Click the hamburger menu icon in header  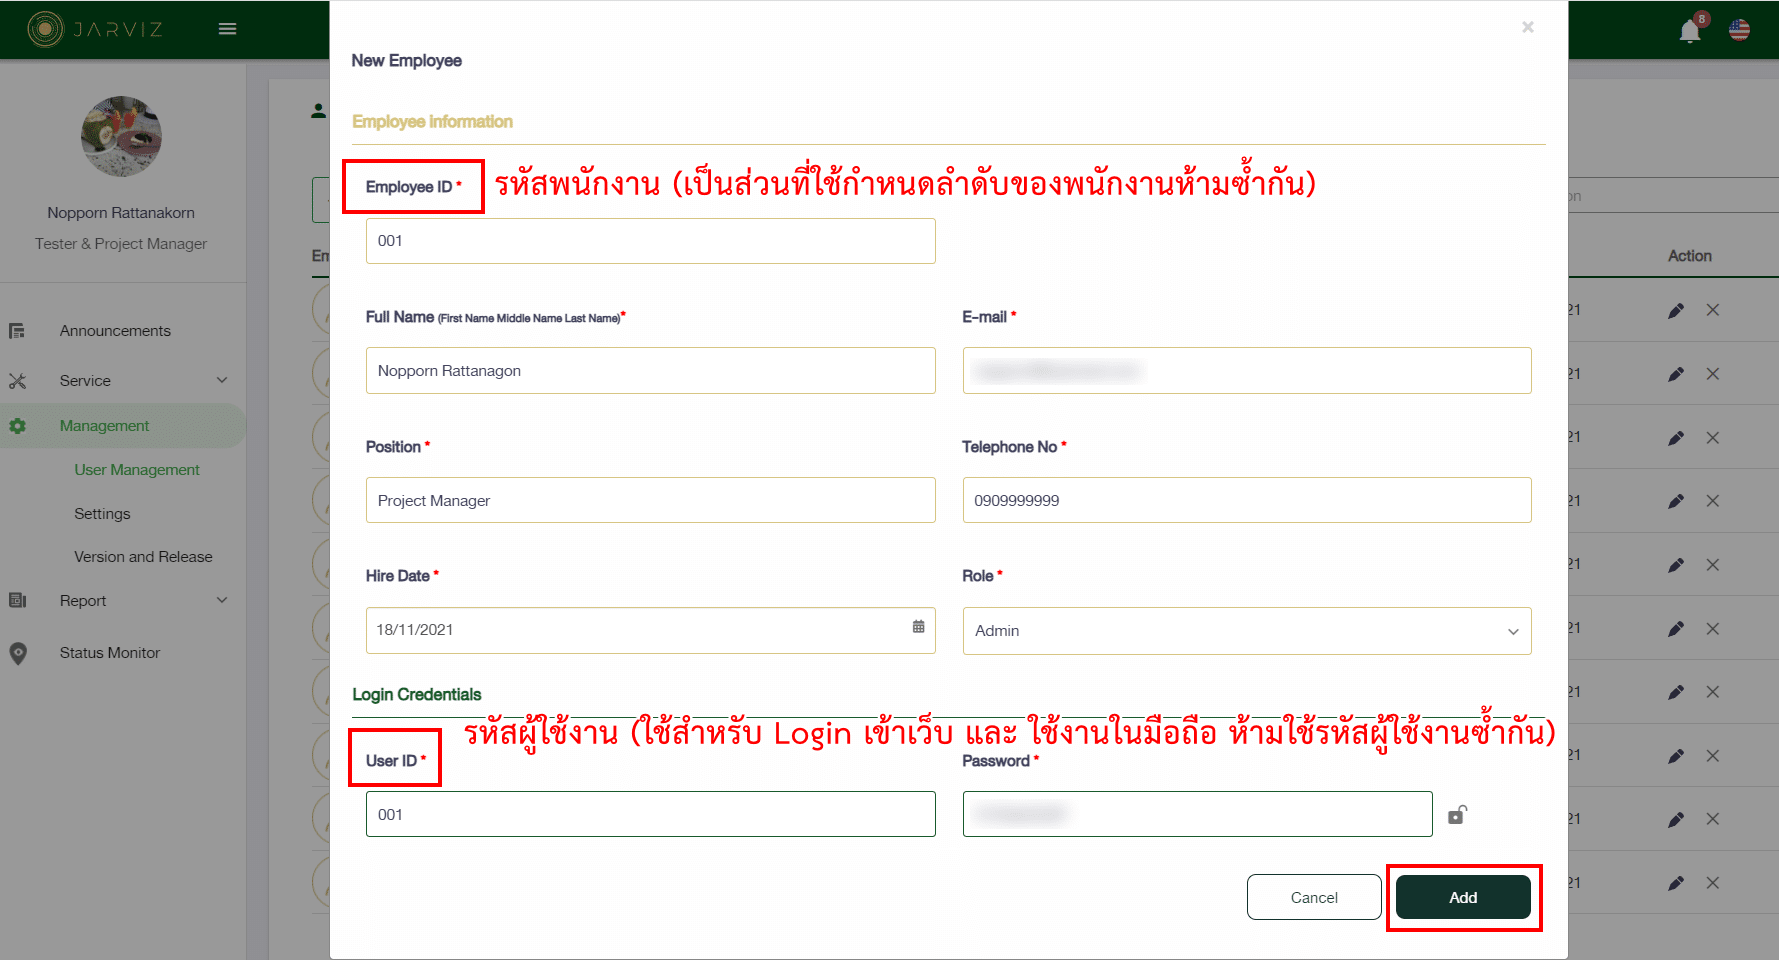[x=227, y=29]
